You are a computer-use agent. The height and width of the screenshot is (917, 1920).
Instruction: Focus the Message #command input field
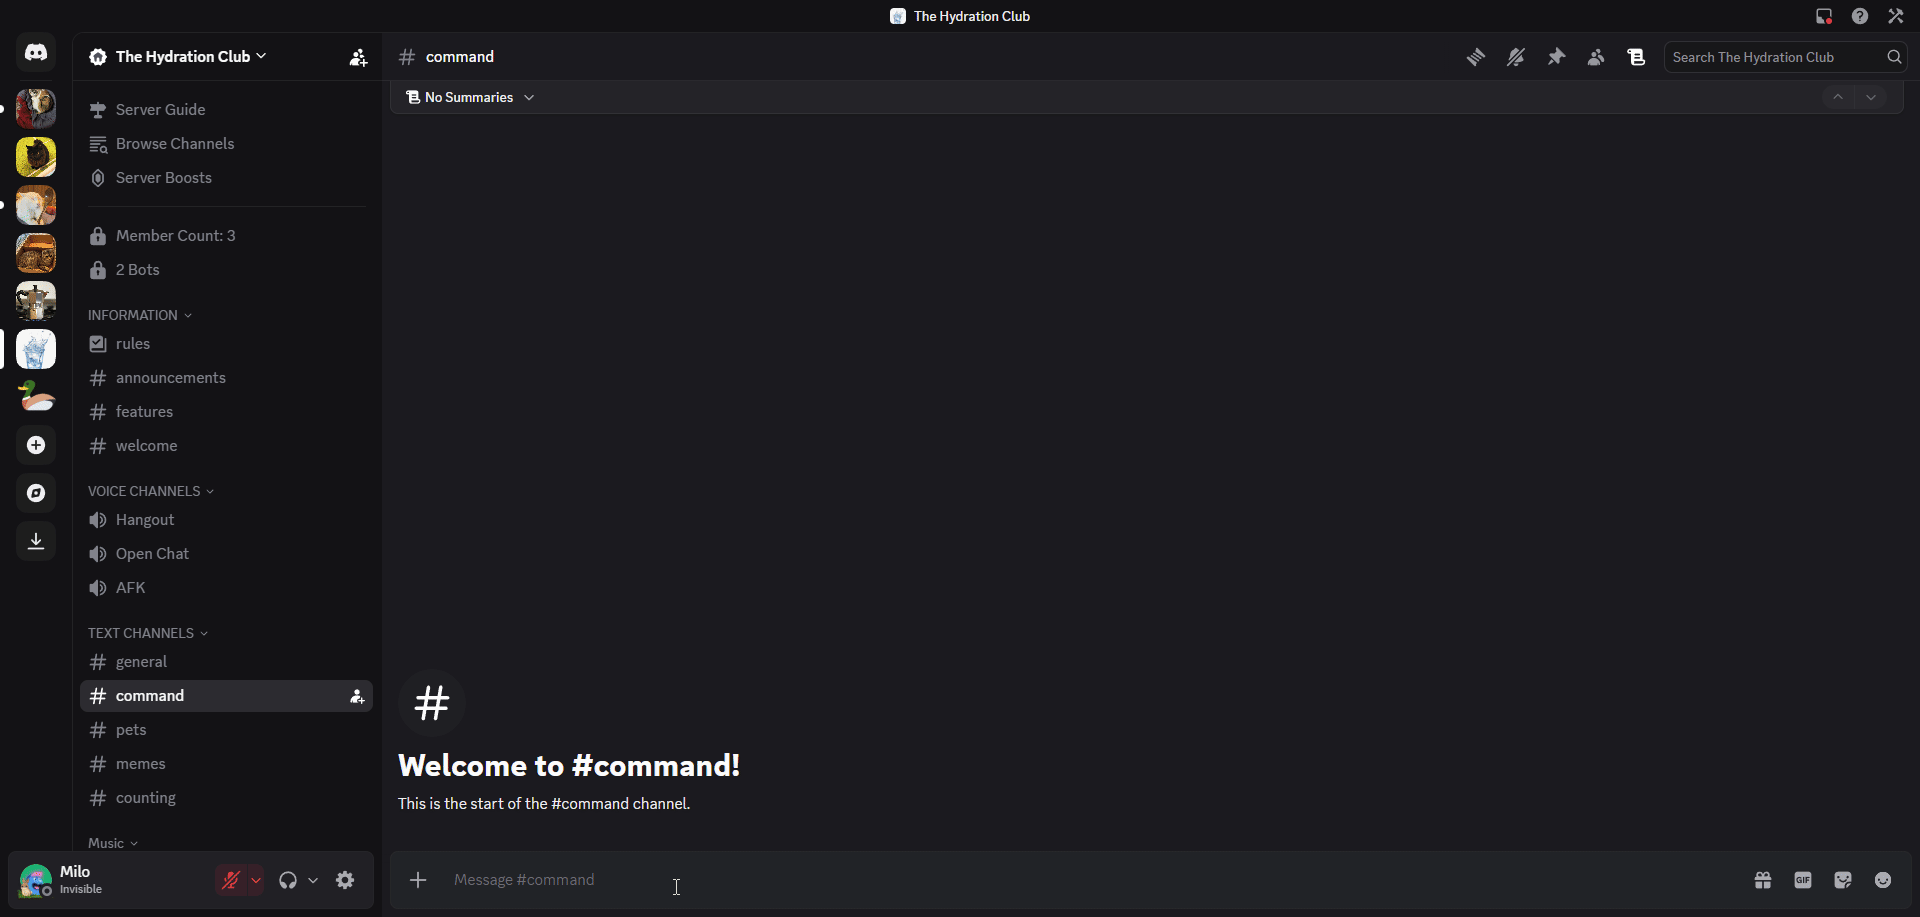tap(1090, 880)
